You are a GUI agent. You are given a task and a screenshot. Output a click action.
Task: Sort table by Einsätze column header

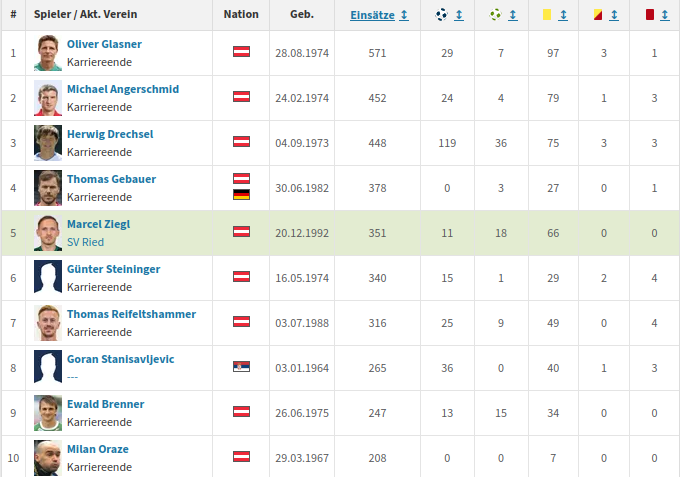click(x=372, y=15)
